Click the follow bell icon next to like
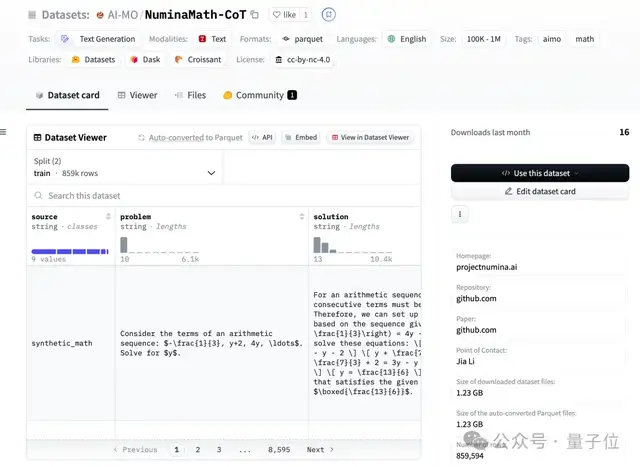Screen dimensions: 640x467 (x=330, y=15)
